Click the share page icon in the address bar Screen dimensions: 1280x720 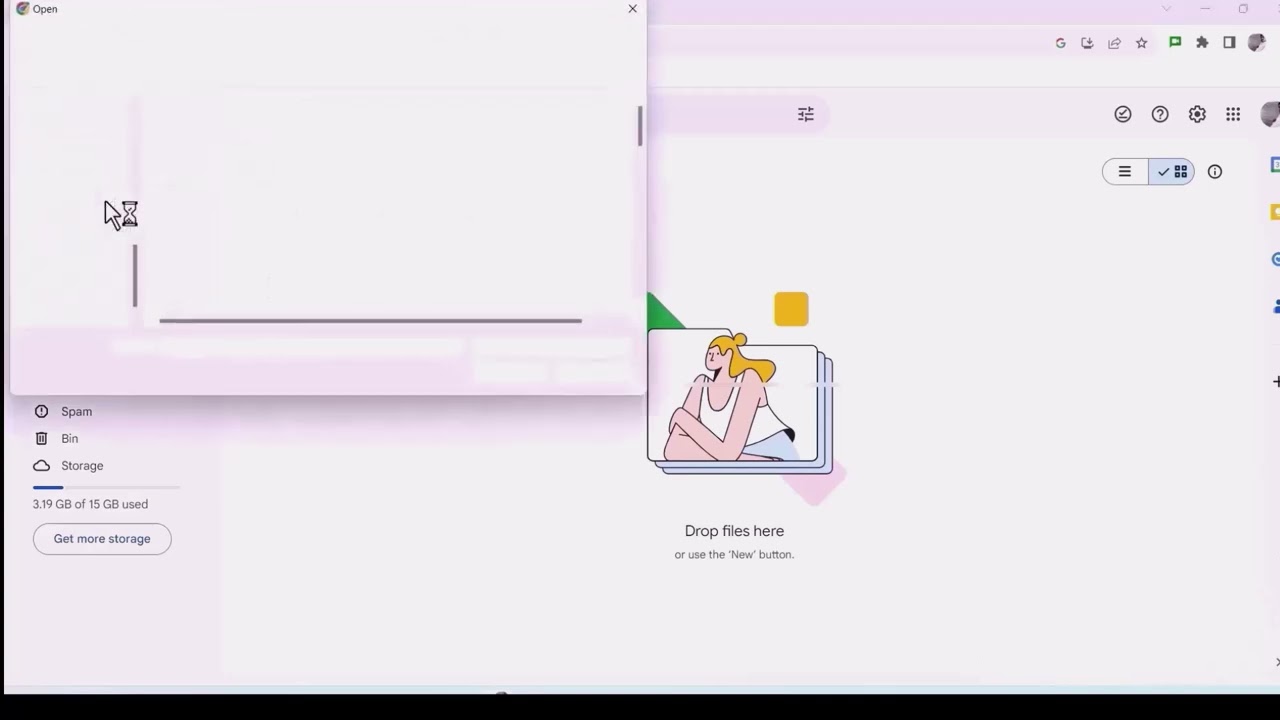1114,43
